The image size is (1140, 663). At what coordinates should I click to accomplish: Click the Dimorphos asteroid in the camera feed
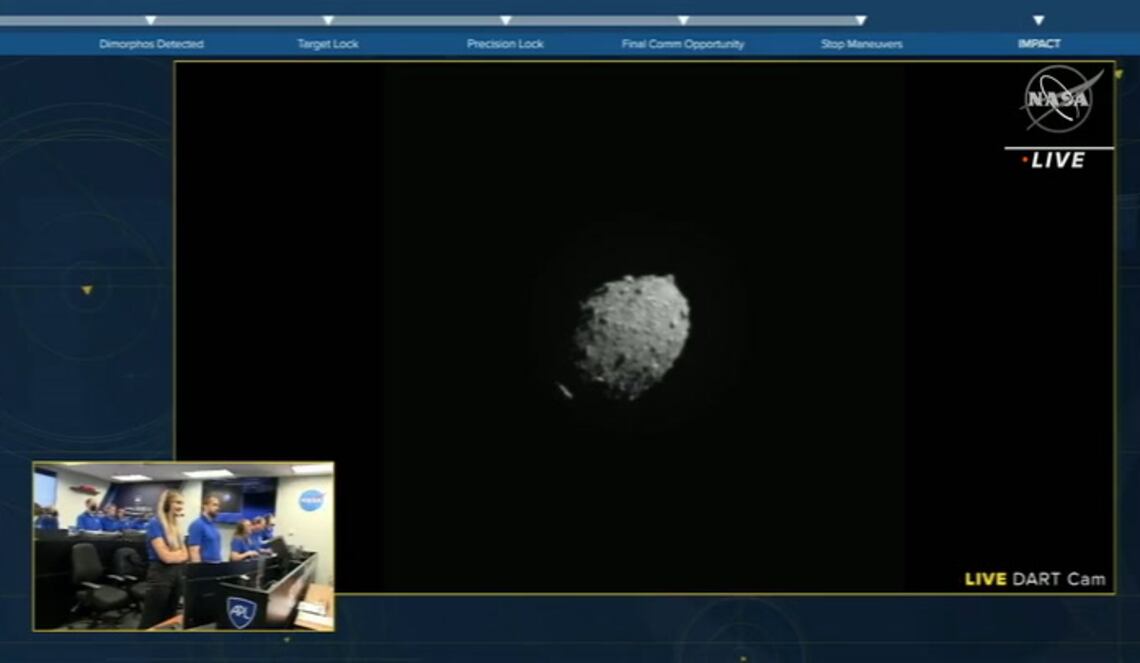tap(631, 336)
